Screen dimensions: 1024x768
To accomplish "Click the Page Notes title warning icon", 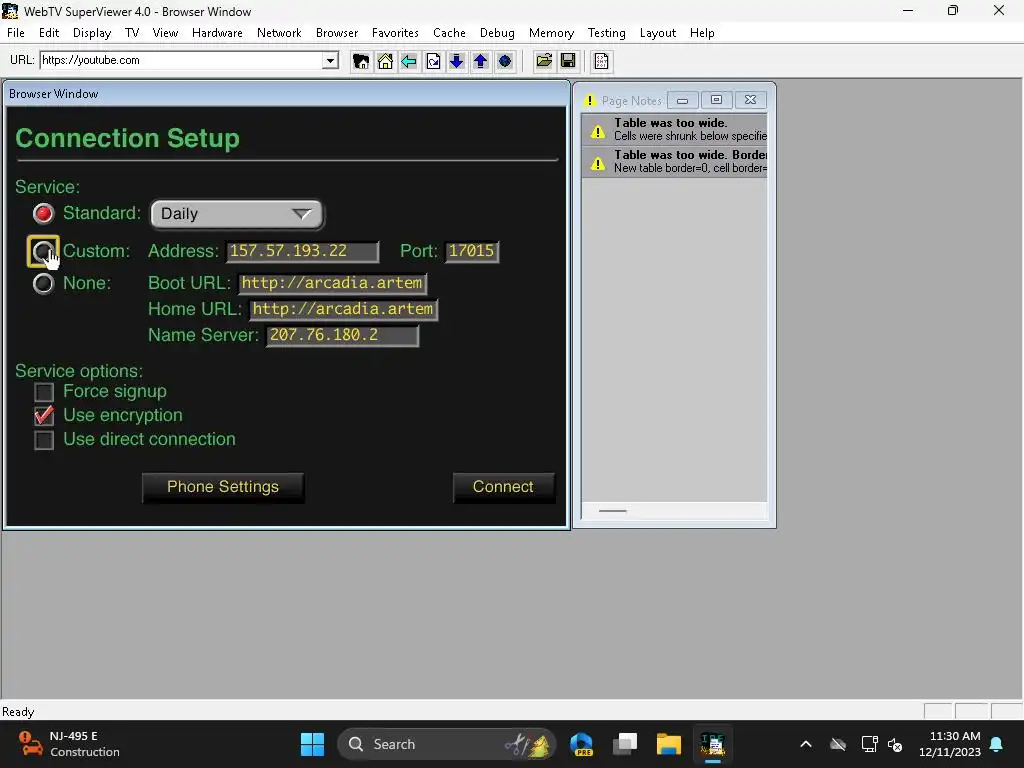I will (x=590, y=101).
